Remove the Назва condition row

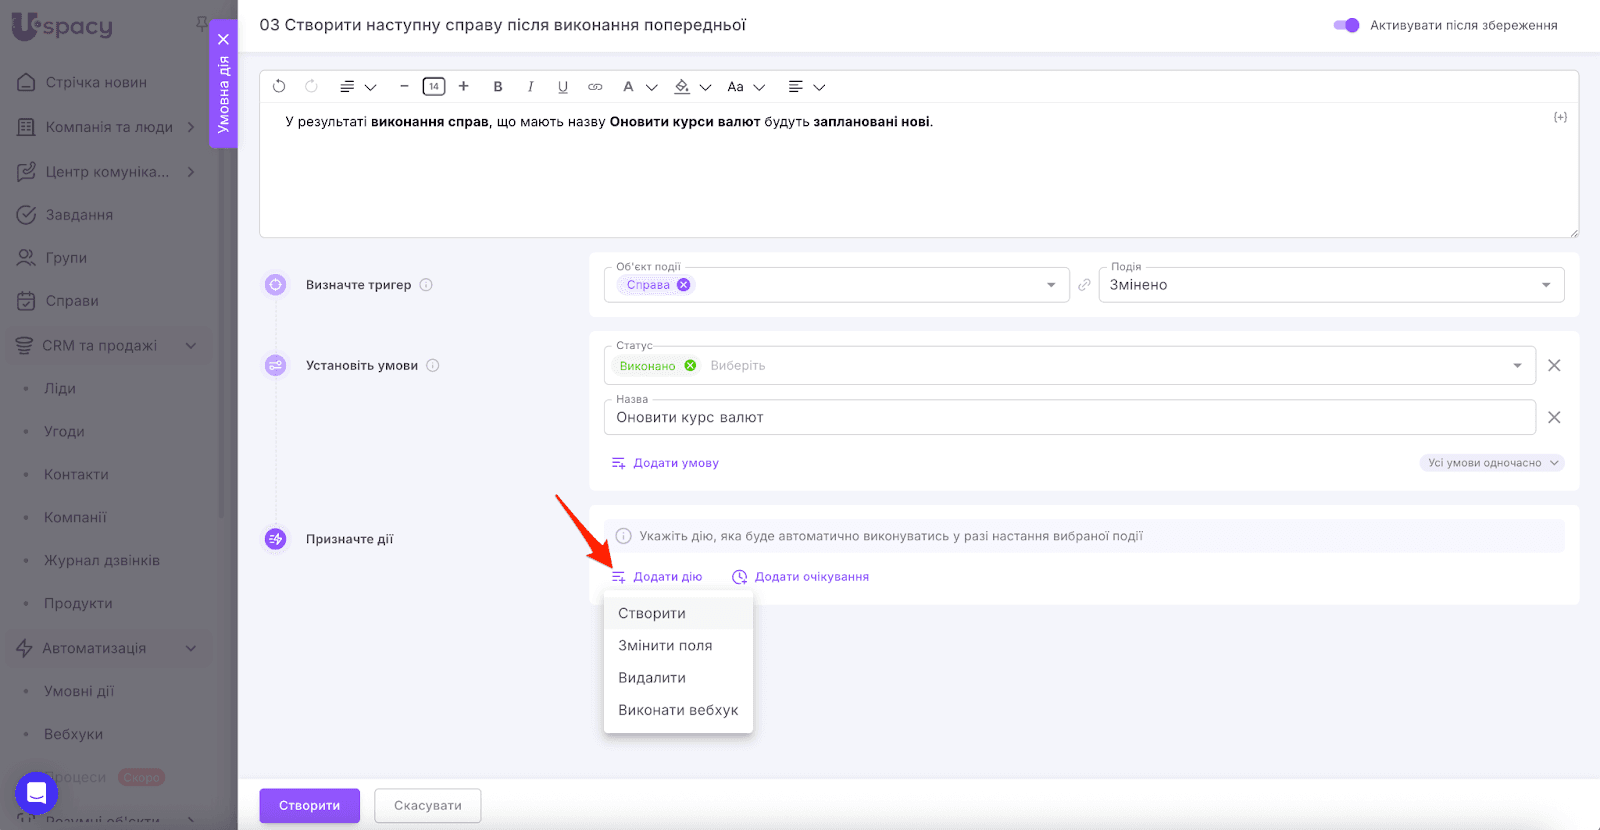pos(1554,418)
